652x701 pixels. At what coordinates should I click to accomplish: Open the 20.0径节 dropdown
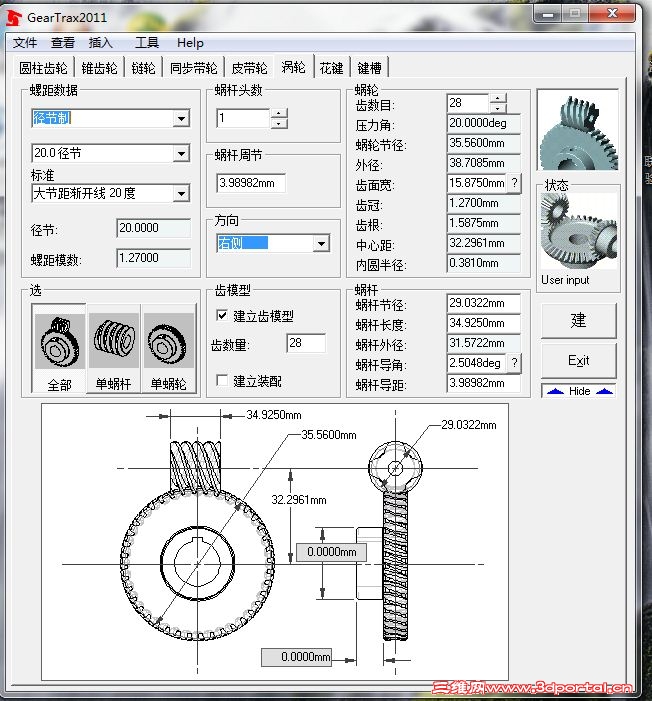coord(181,153)
